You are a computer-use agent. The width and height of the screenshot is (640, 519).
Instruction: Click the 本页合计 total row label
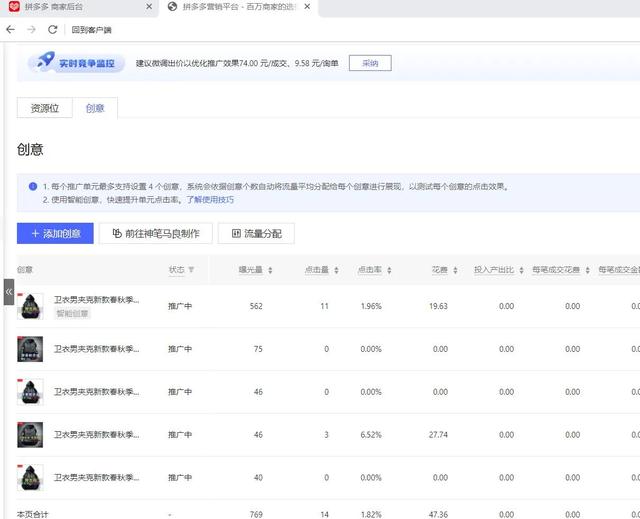tap(33, 514)
